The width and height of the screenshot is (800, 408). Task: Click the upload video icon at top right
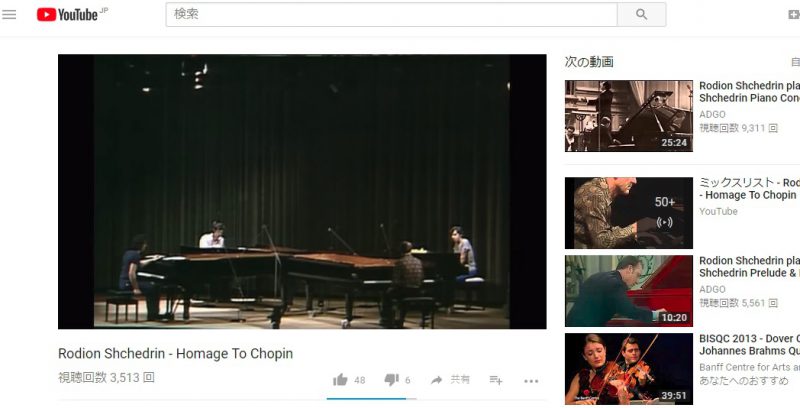pyautogui.click(x=794, y=14)
